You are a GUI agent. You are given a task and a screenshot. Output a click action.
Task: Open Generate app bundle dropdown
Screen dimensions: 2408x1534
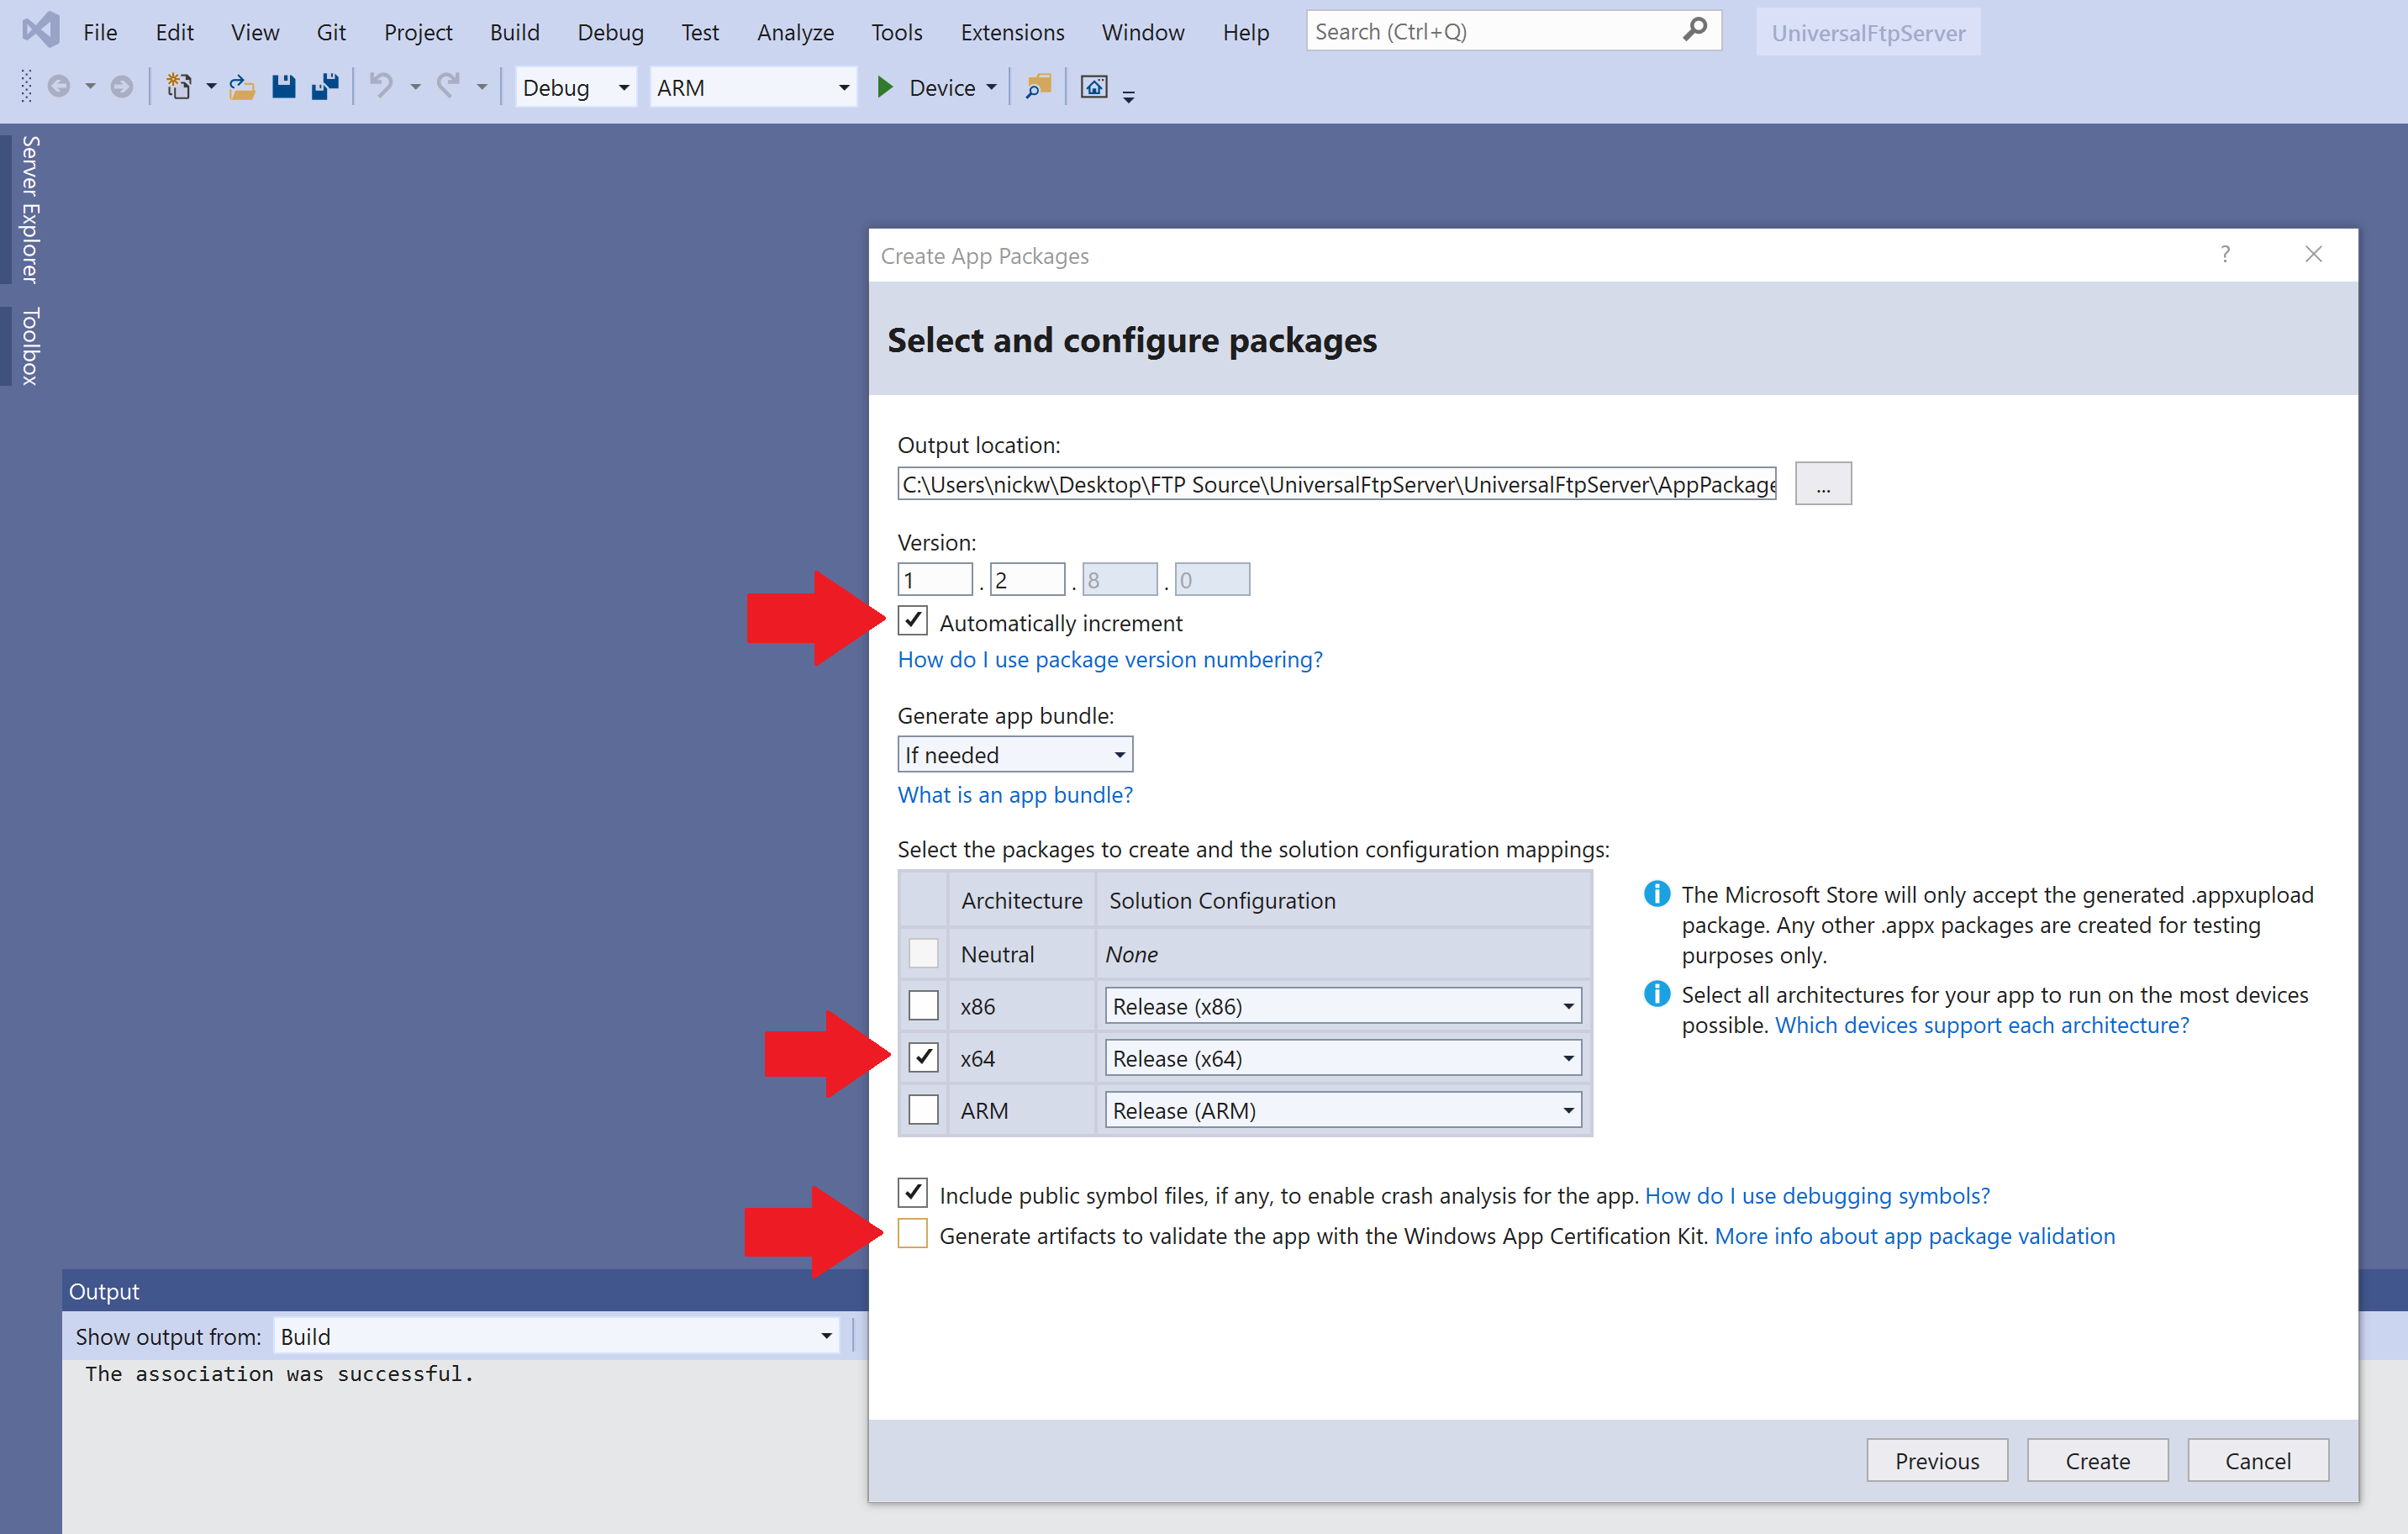tap(1014, 755)
